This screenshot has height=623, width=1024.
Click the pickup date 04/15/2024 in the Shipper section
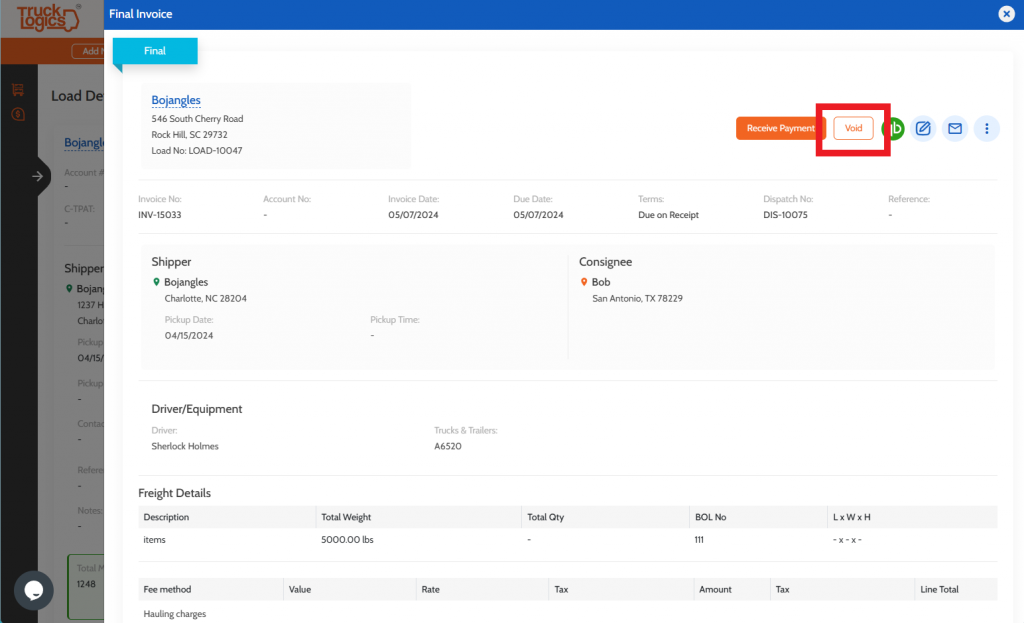(189, 335)
